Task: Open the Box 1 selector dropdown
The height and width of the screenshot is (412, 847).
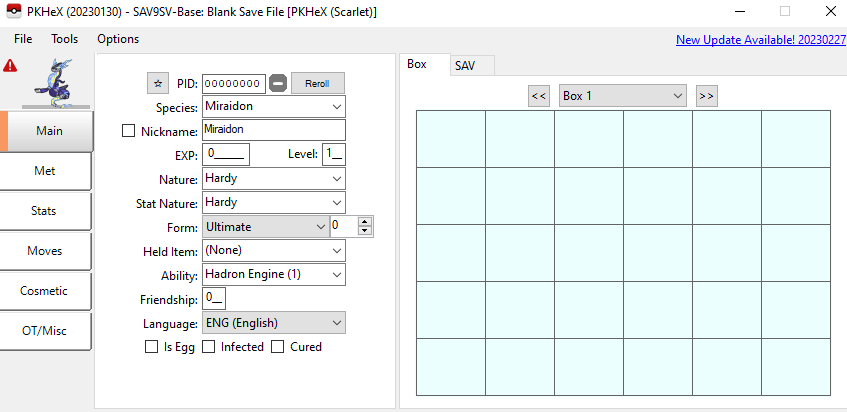Action: click(623, 96)
